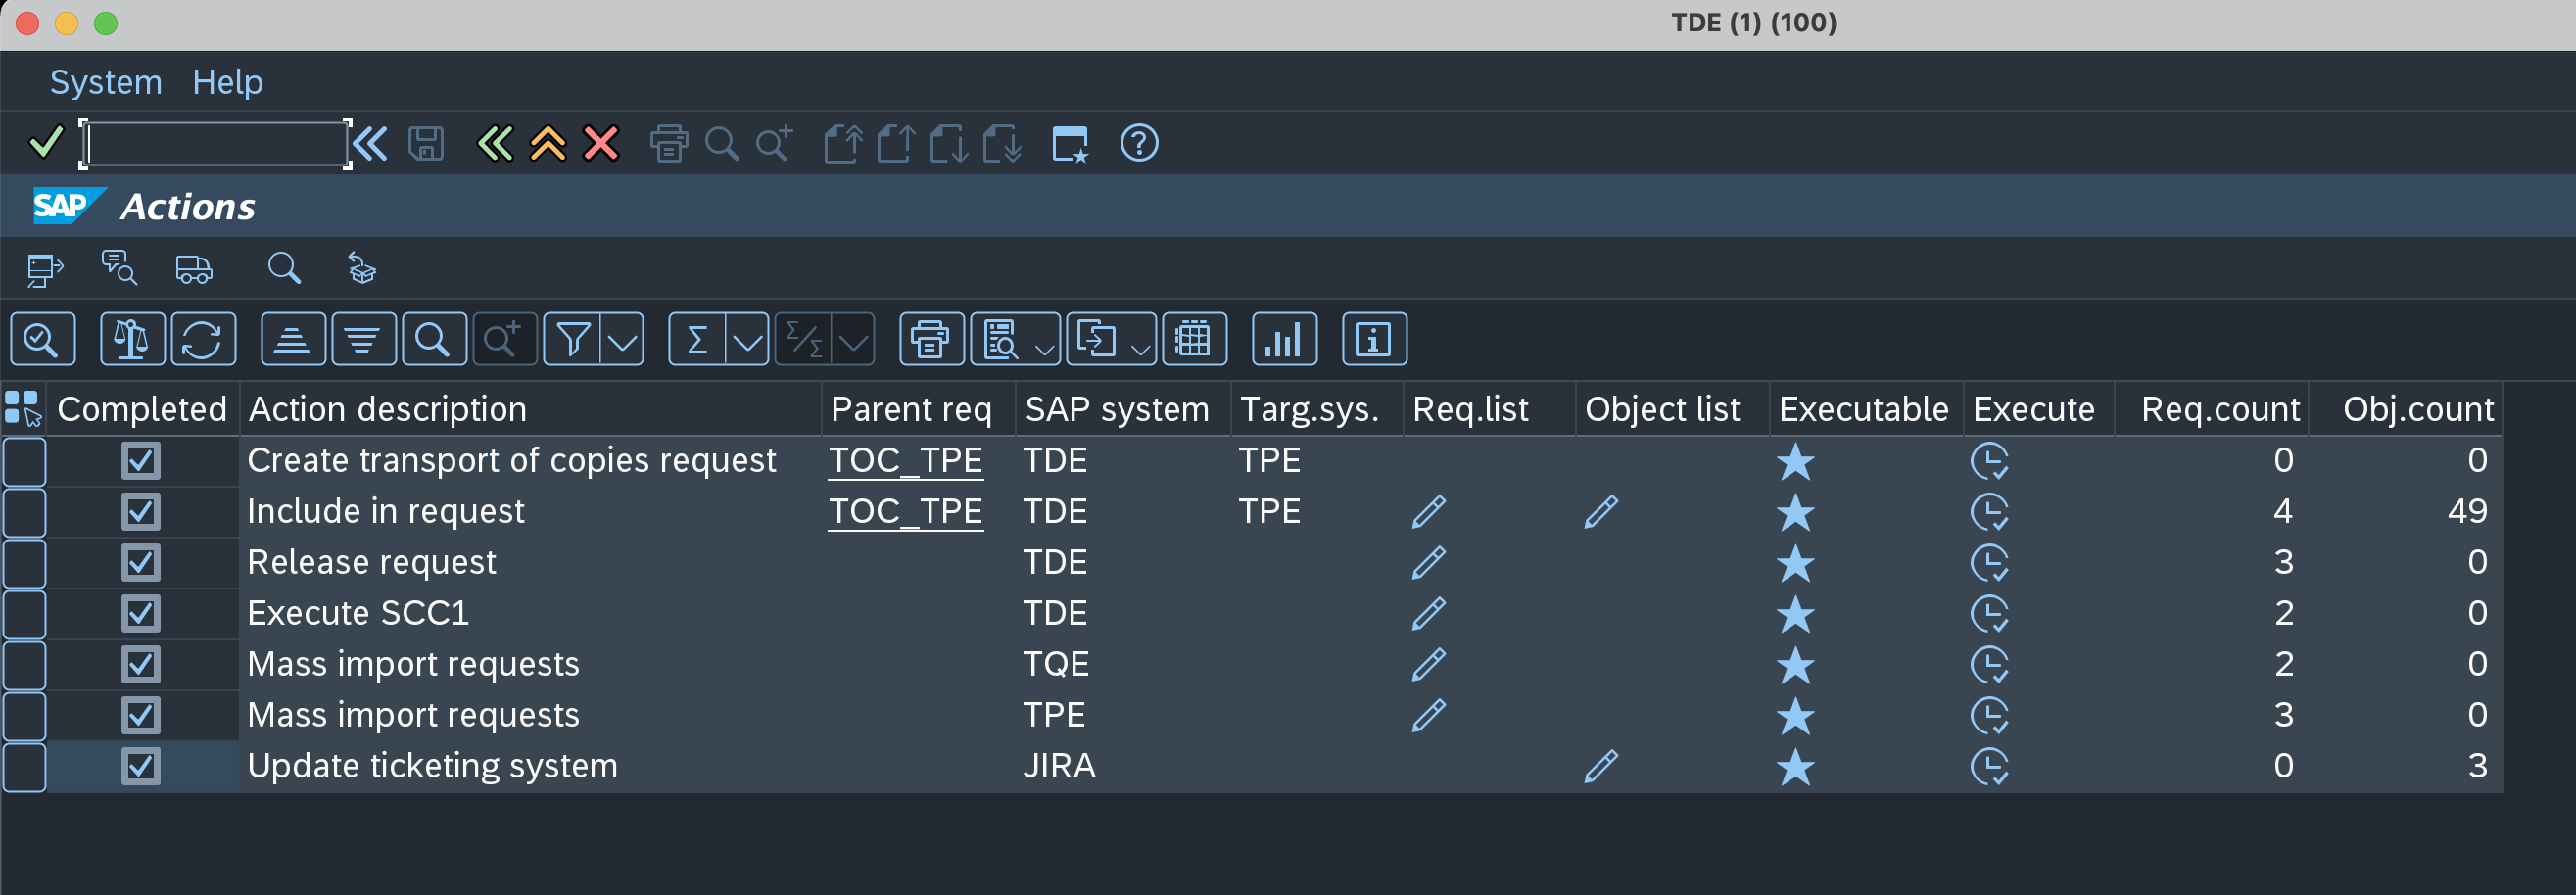2576x895 pixels.
Task: Expand the Views dropdown arrow
Action: [x=1044, y=347]
